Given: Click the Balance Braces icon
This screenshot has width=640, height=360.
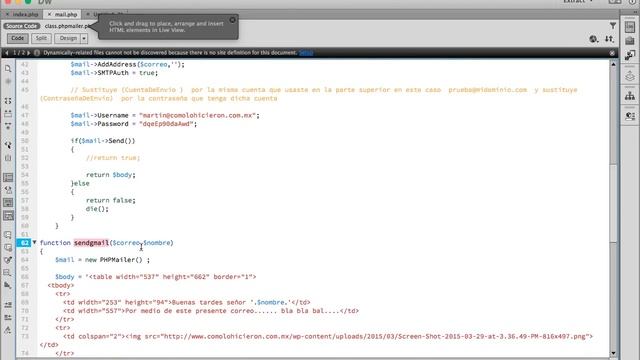Looking at the screenshot, I should [8, 158].
